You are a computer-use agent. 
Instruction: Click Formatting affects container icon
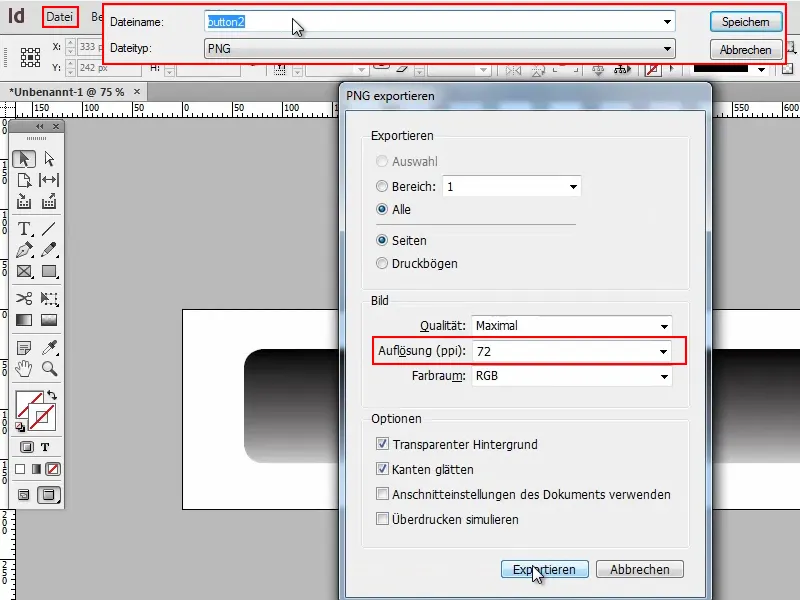click(27, 447)
